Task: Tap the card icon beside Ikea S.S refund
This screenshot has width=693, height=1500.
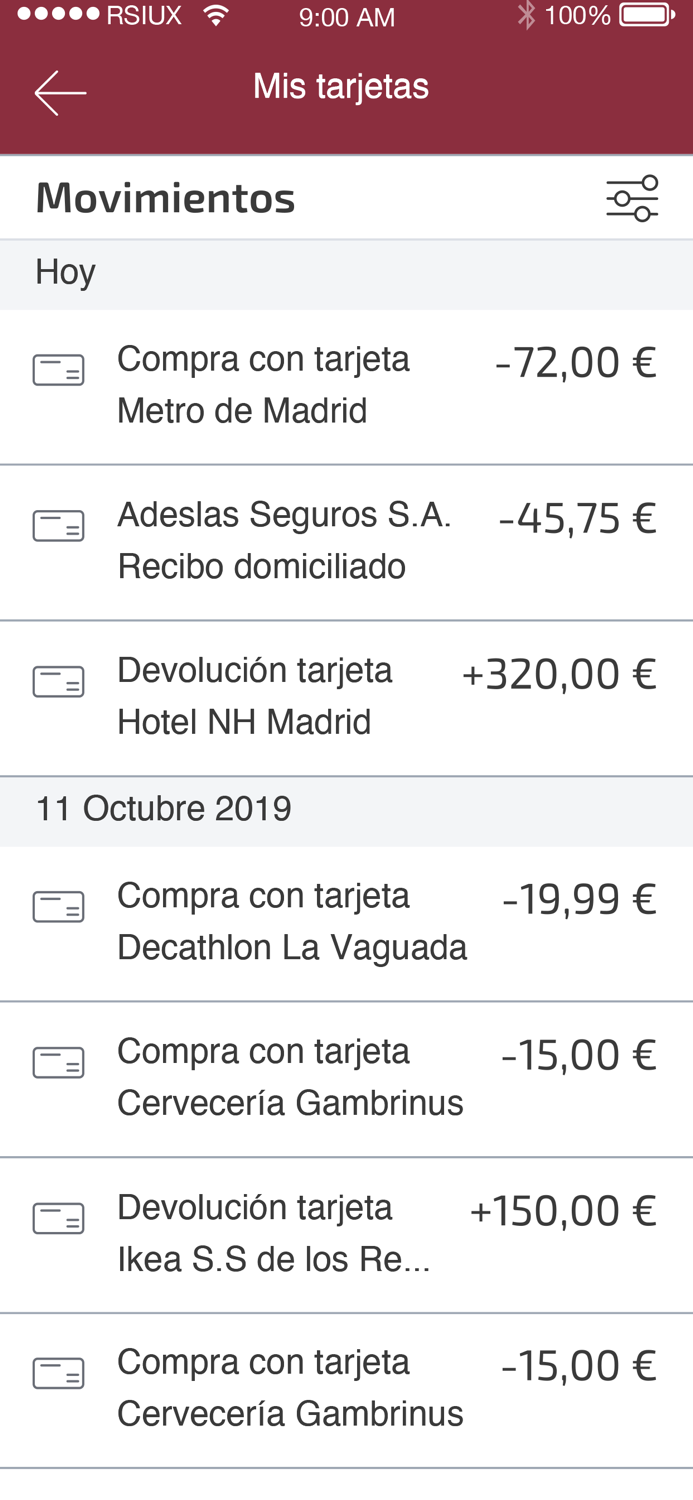Action: 60,1218
